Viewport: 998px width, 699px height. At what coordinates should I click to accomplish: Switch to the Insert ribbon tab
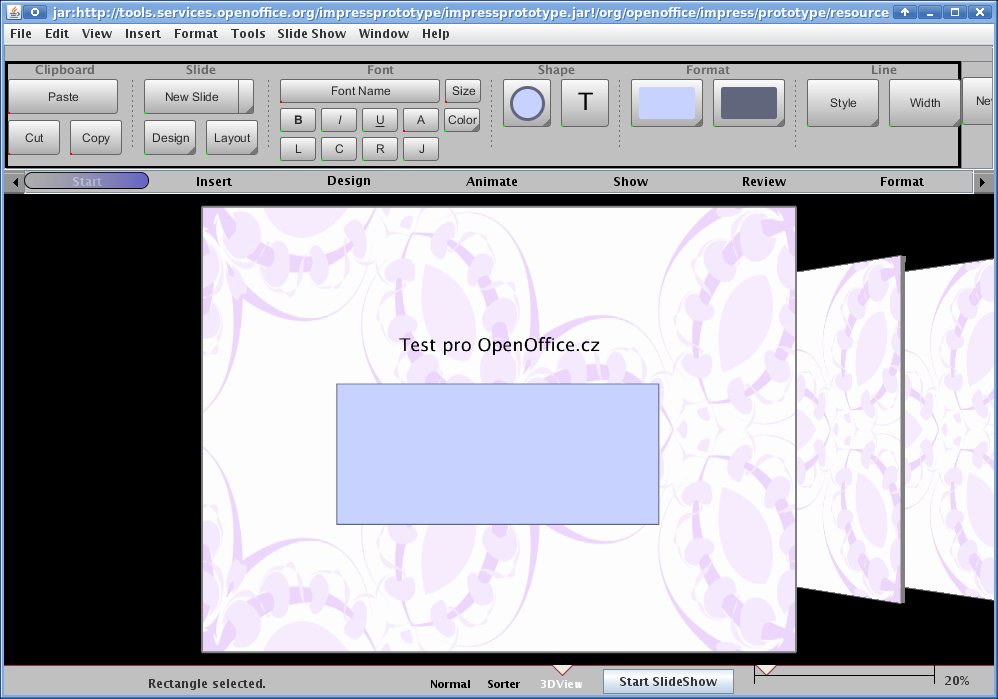click(x=214, y=181)
